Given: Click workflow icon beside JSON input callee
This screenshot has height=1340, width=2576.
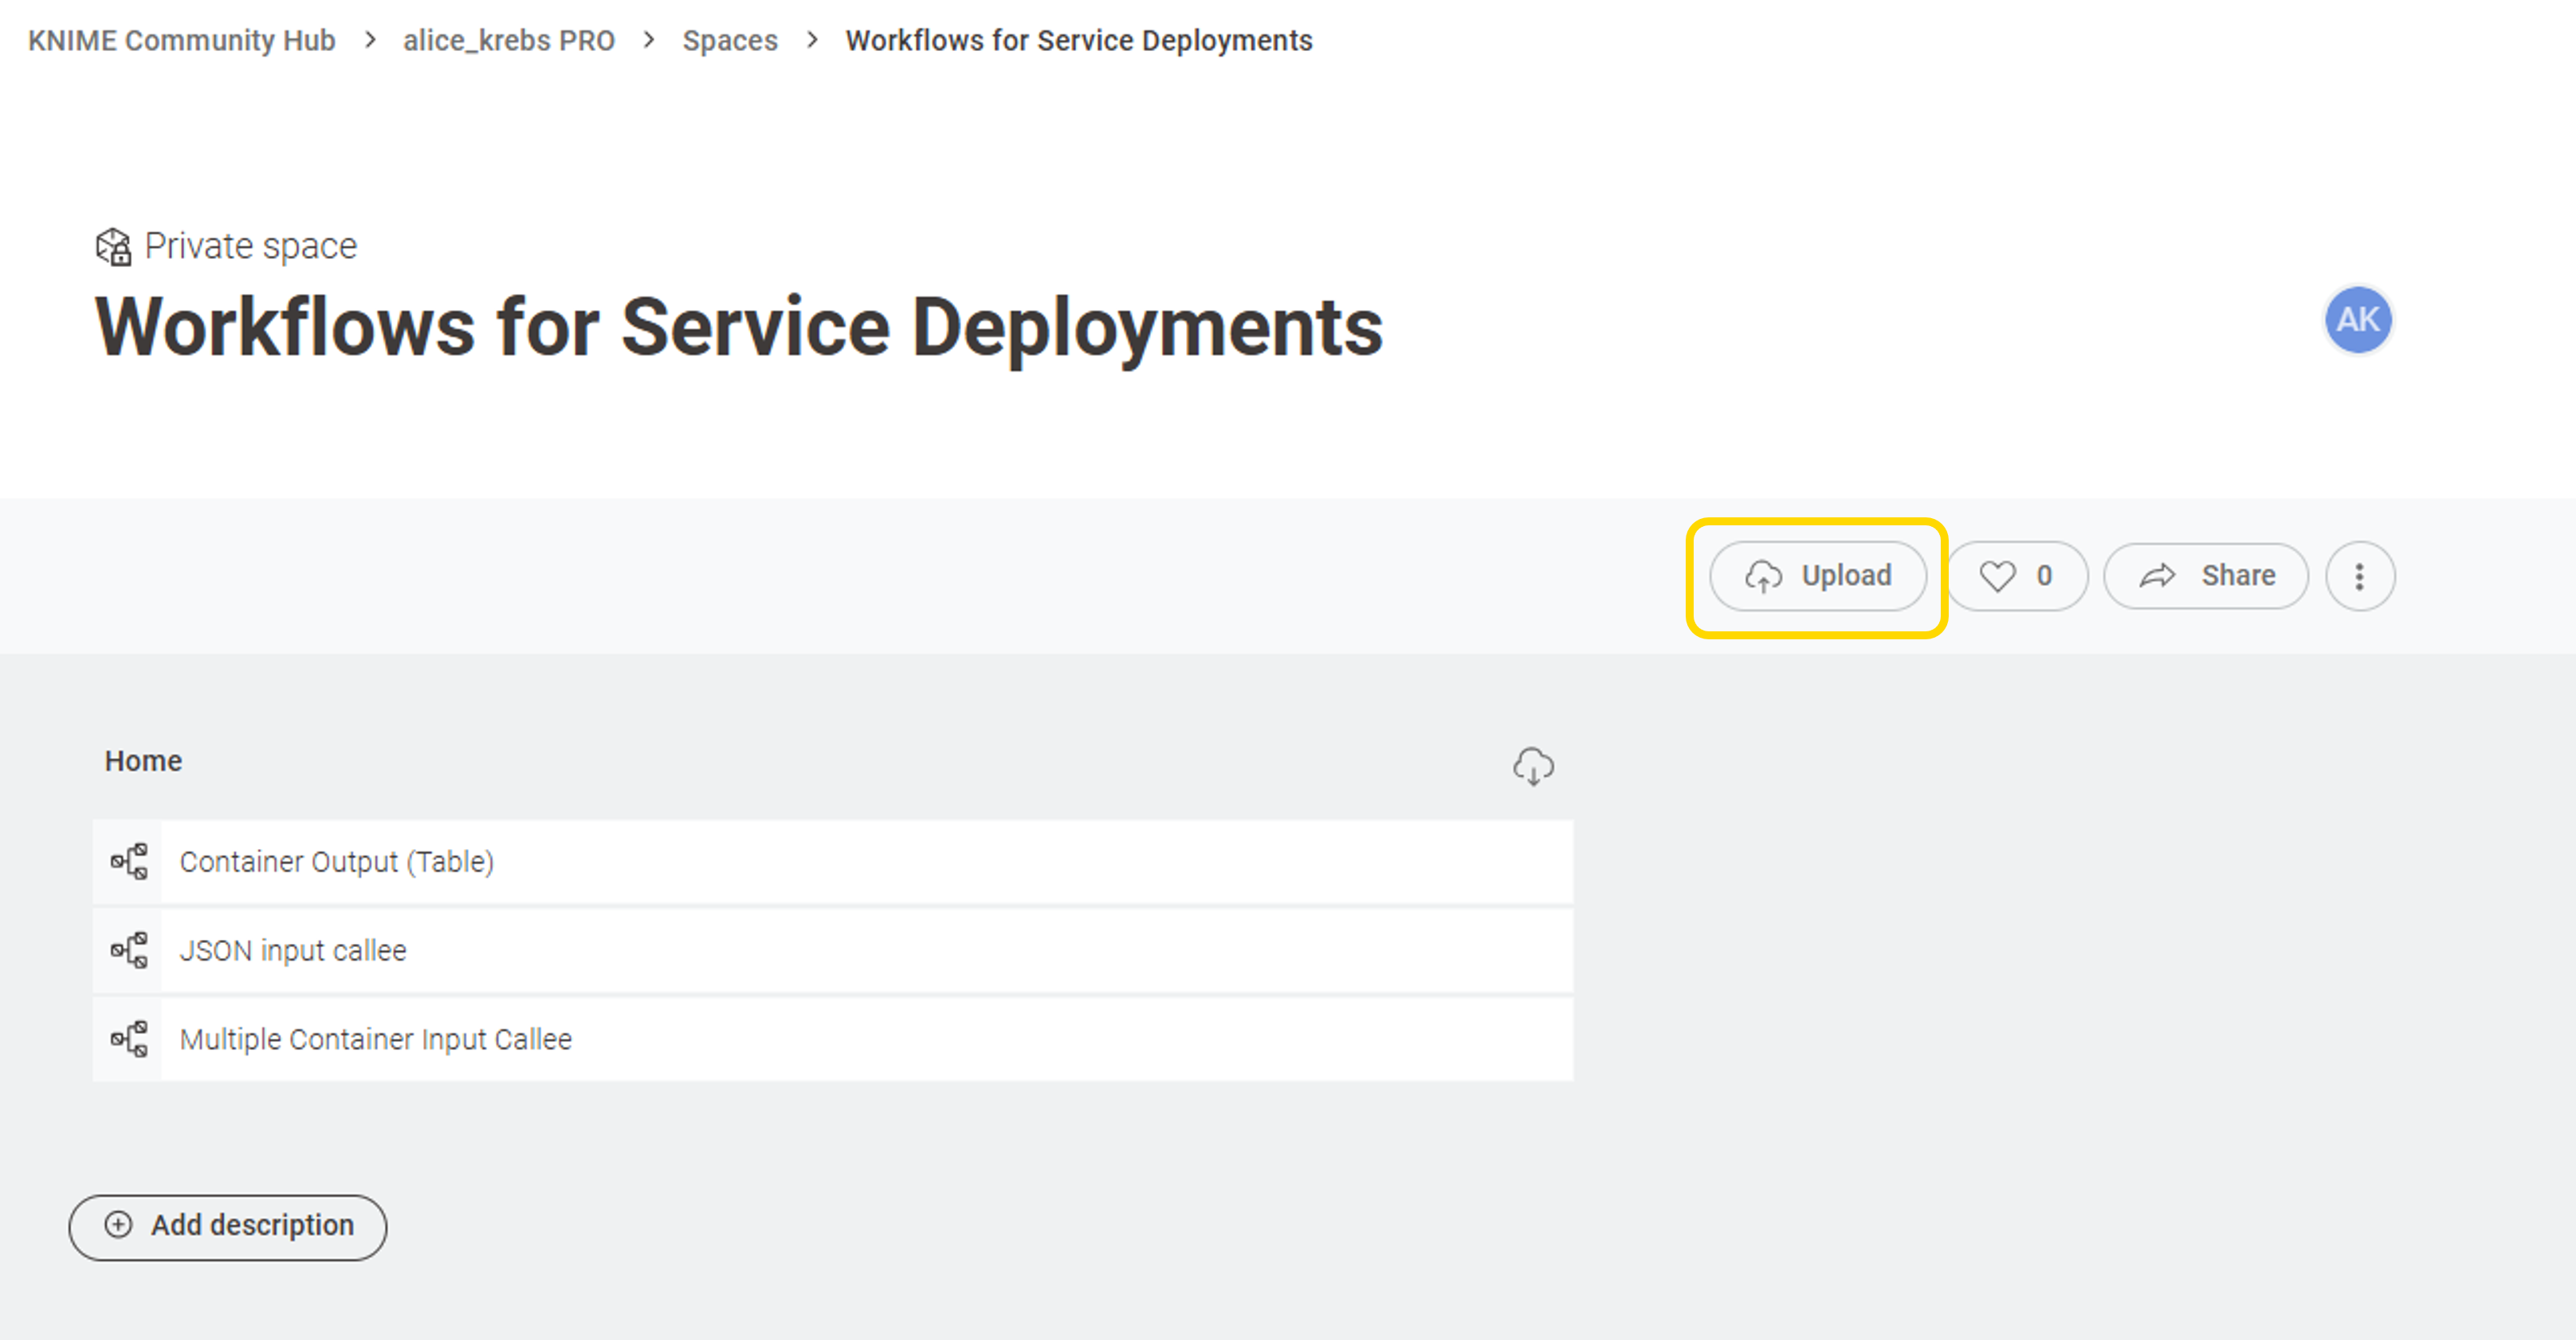Looking at the screenshot, I should click(129, 950).
